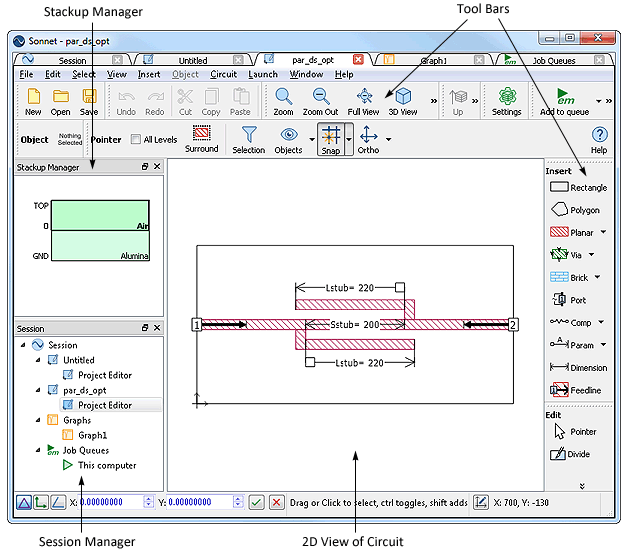The height and width of the screenshot is (555, 627).
Task: Open the 3D View tool
Action: click(x=402, y=97)
